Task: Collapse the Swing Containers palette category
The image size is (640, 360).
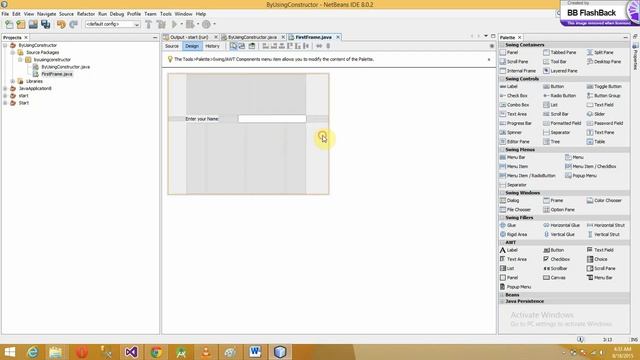Action: click(502, 45)
